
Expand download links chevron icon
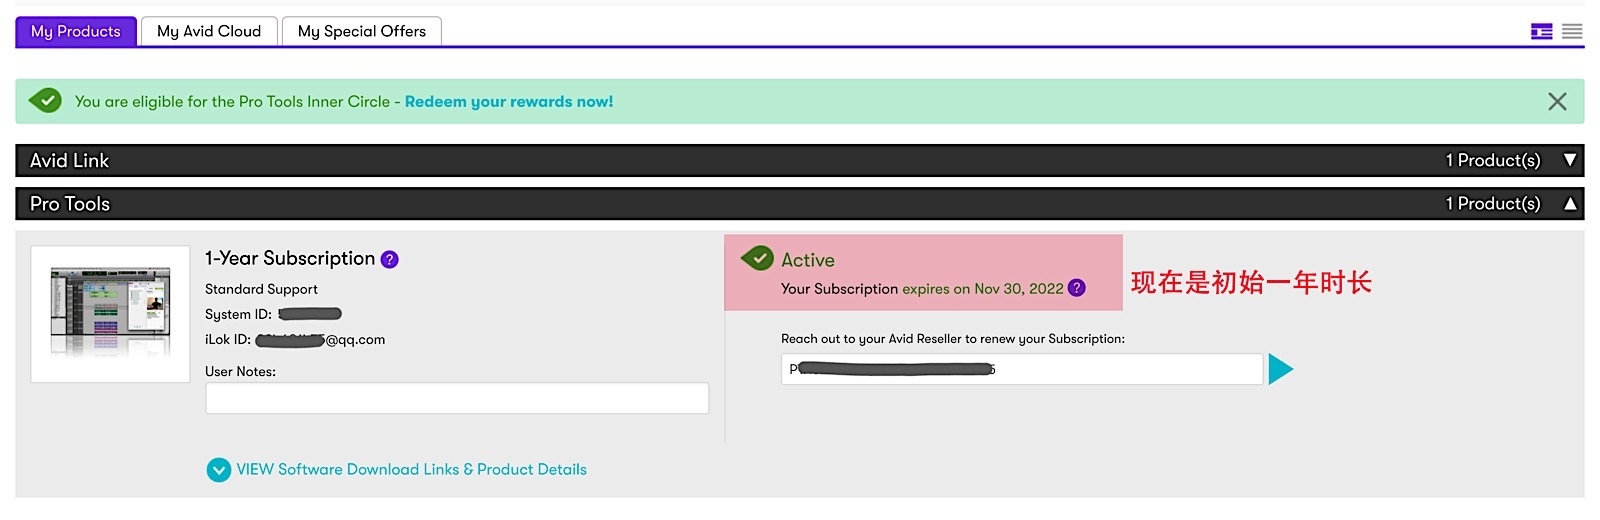point(219,470)
